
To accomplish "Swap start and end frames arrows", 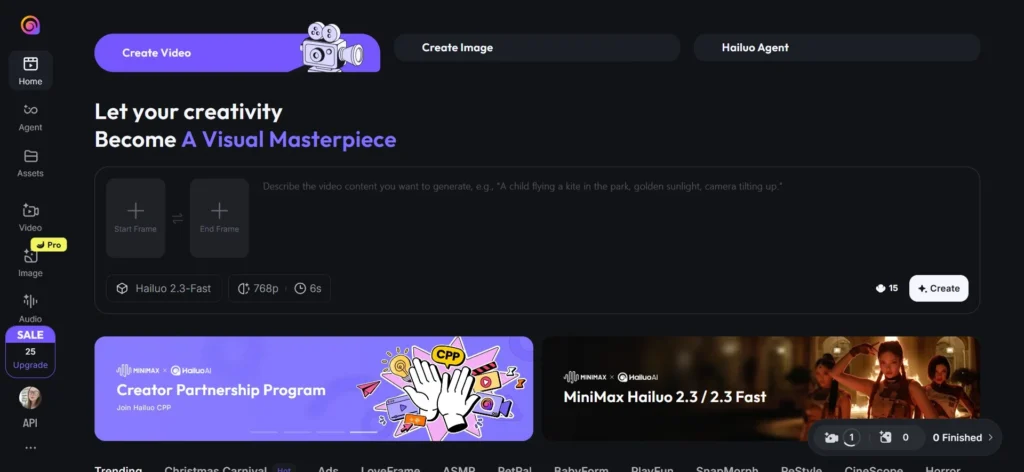I will [x=177, y=218].
